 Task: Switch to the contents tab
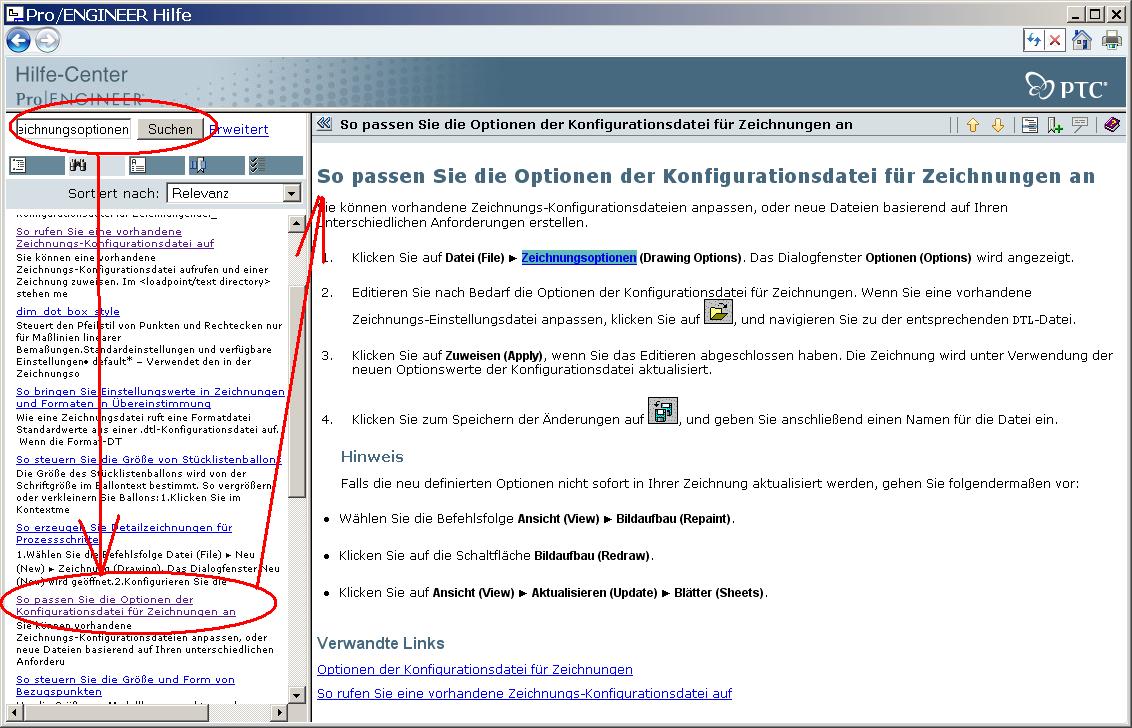37,165
